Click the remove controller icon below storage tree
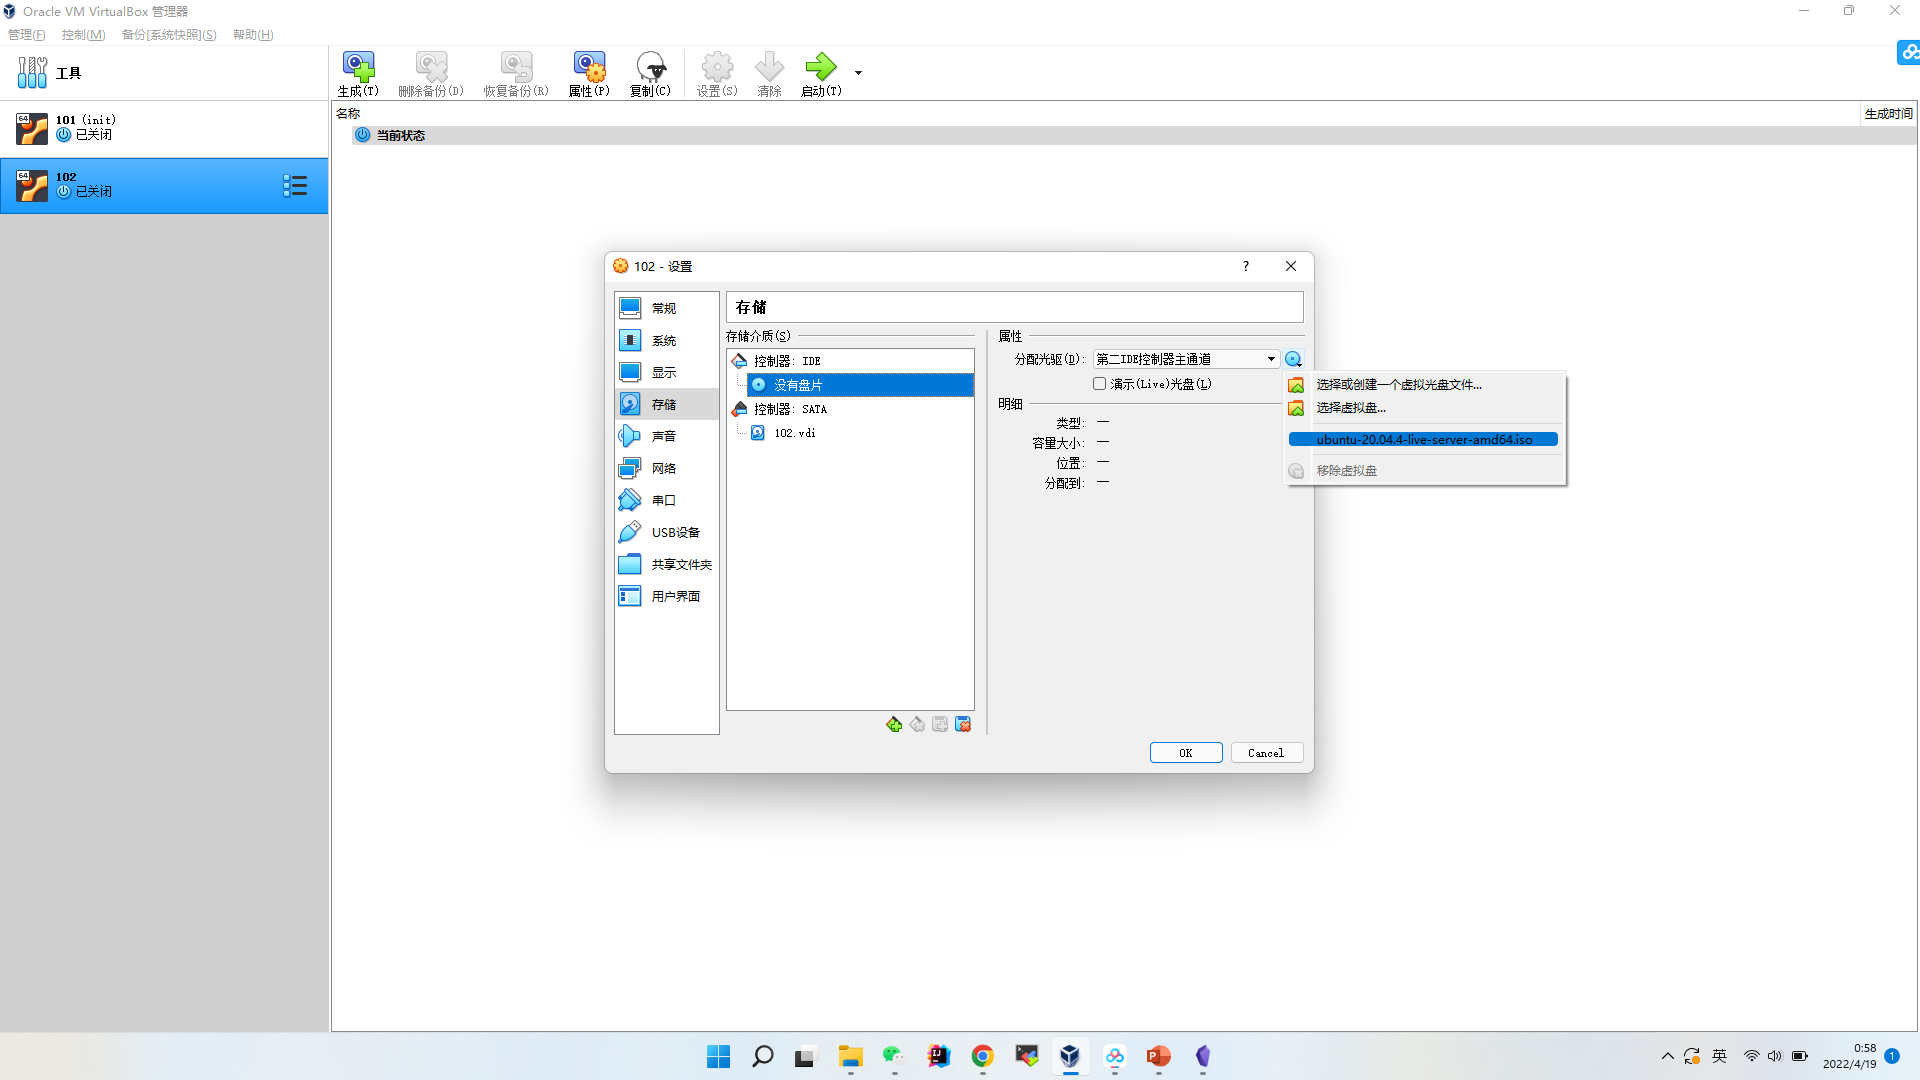The image size is (1920, 1080). click(x=917, y=724)
